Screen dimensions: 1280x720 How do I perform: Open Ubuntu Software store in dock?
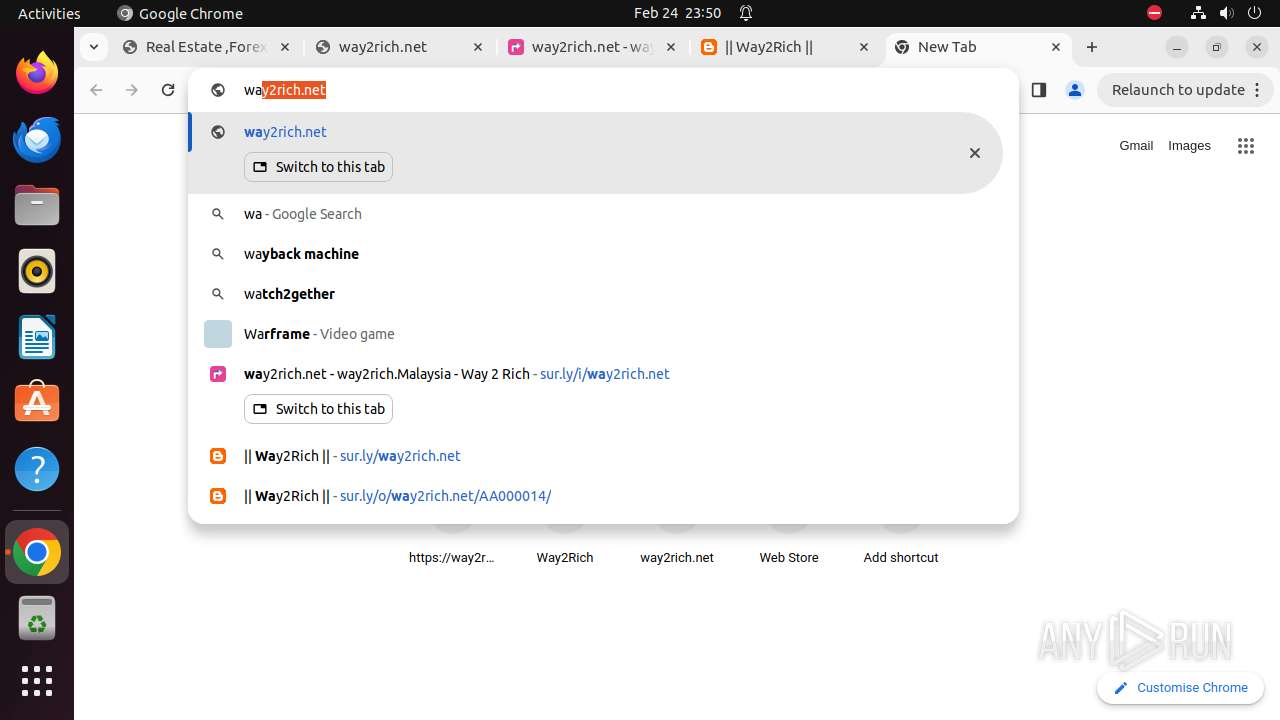point(37,403)
